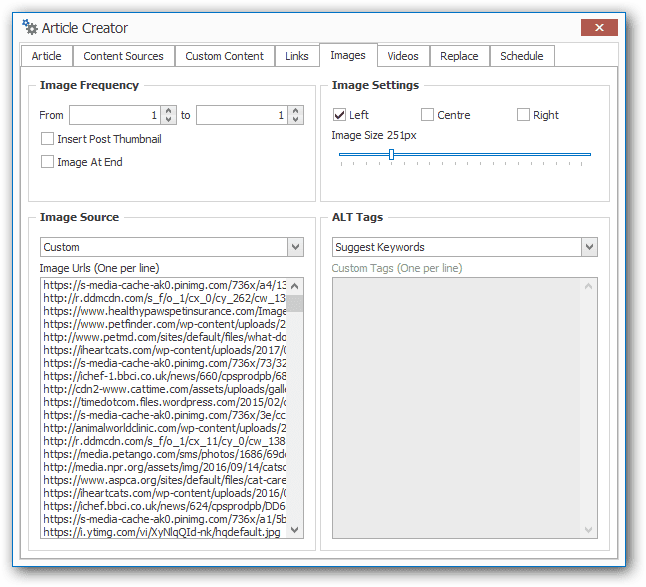Uncheck the Left alignment checkbox

(339, 115)
